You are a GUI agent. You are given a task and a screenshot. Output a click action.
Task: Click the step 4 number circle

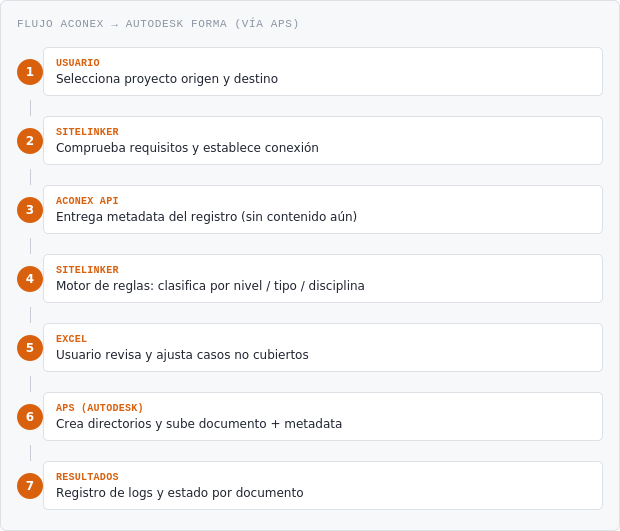[30, 279]
